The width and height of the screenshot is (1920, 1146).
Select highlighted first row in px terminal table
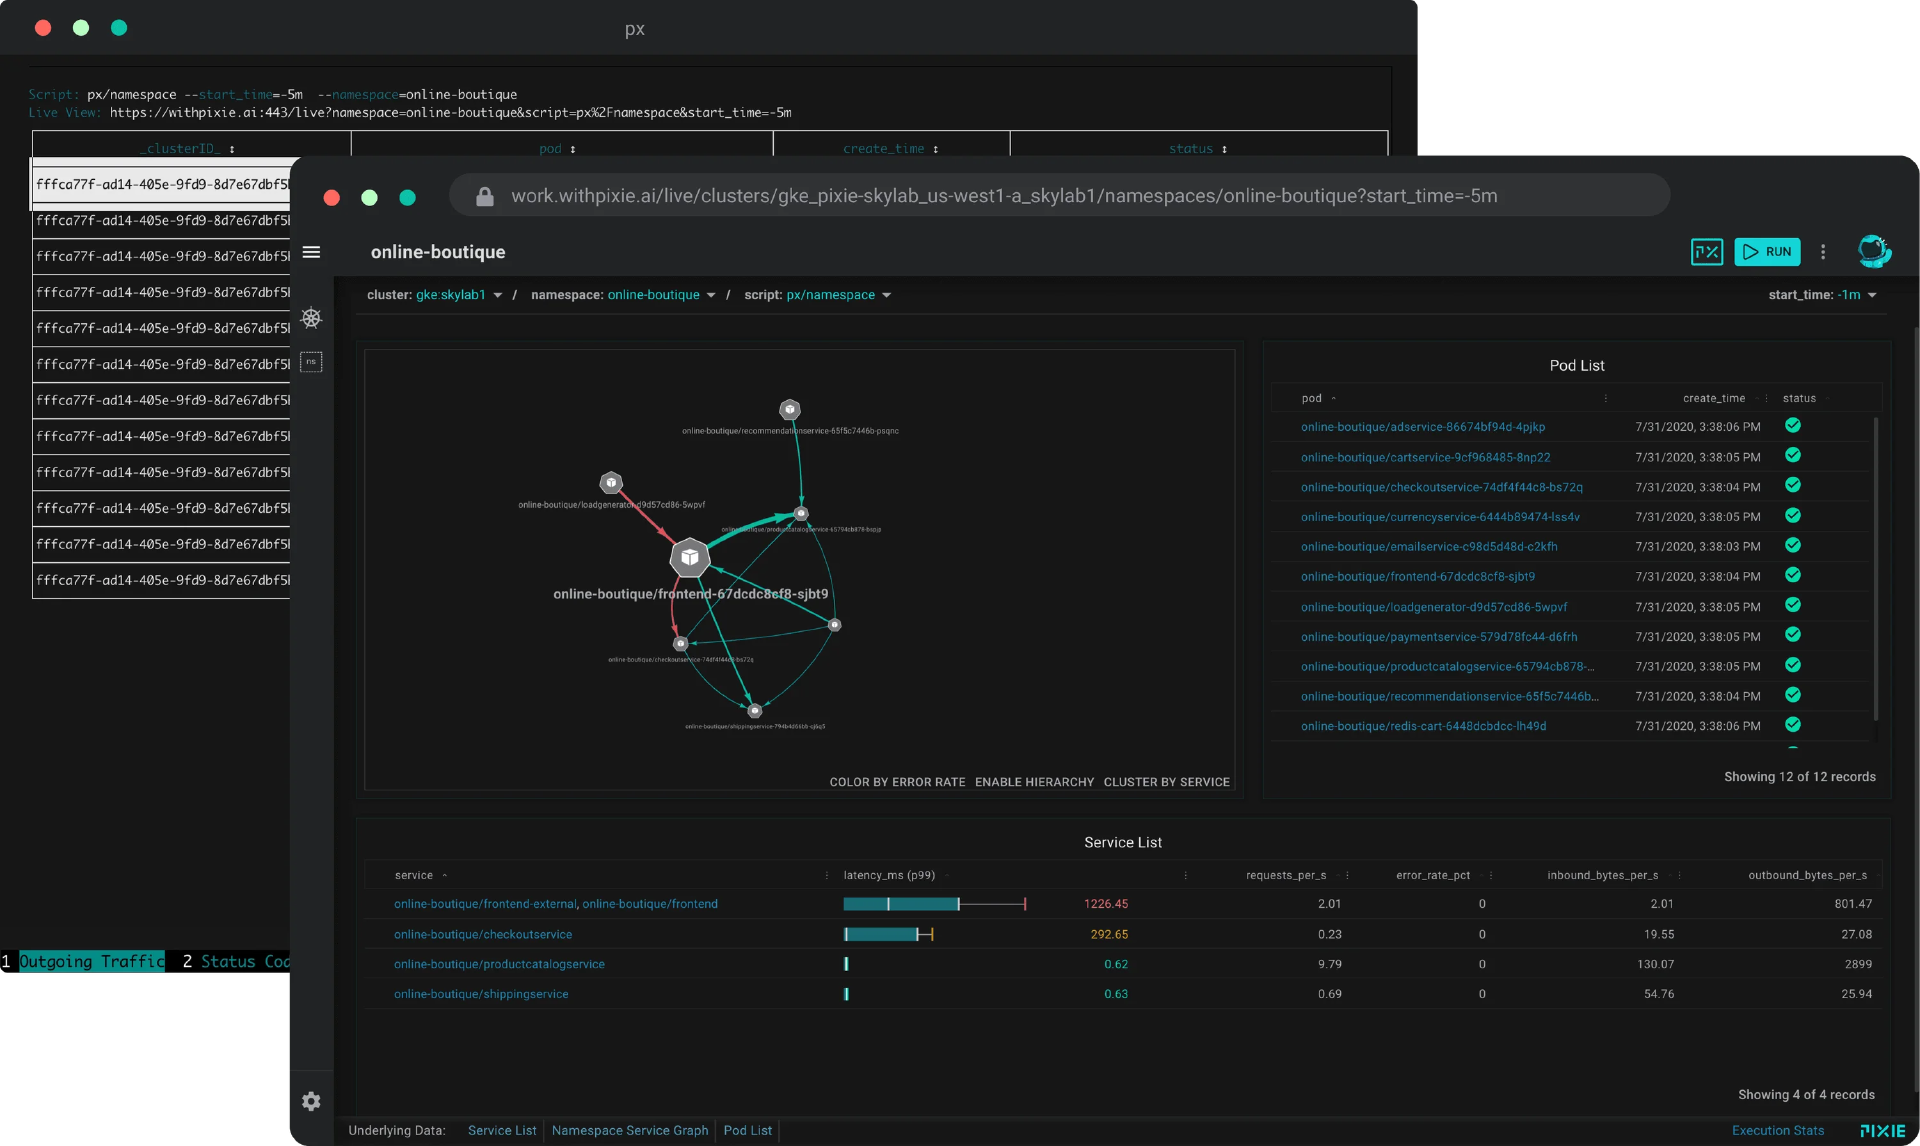(x=162, y=184)
